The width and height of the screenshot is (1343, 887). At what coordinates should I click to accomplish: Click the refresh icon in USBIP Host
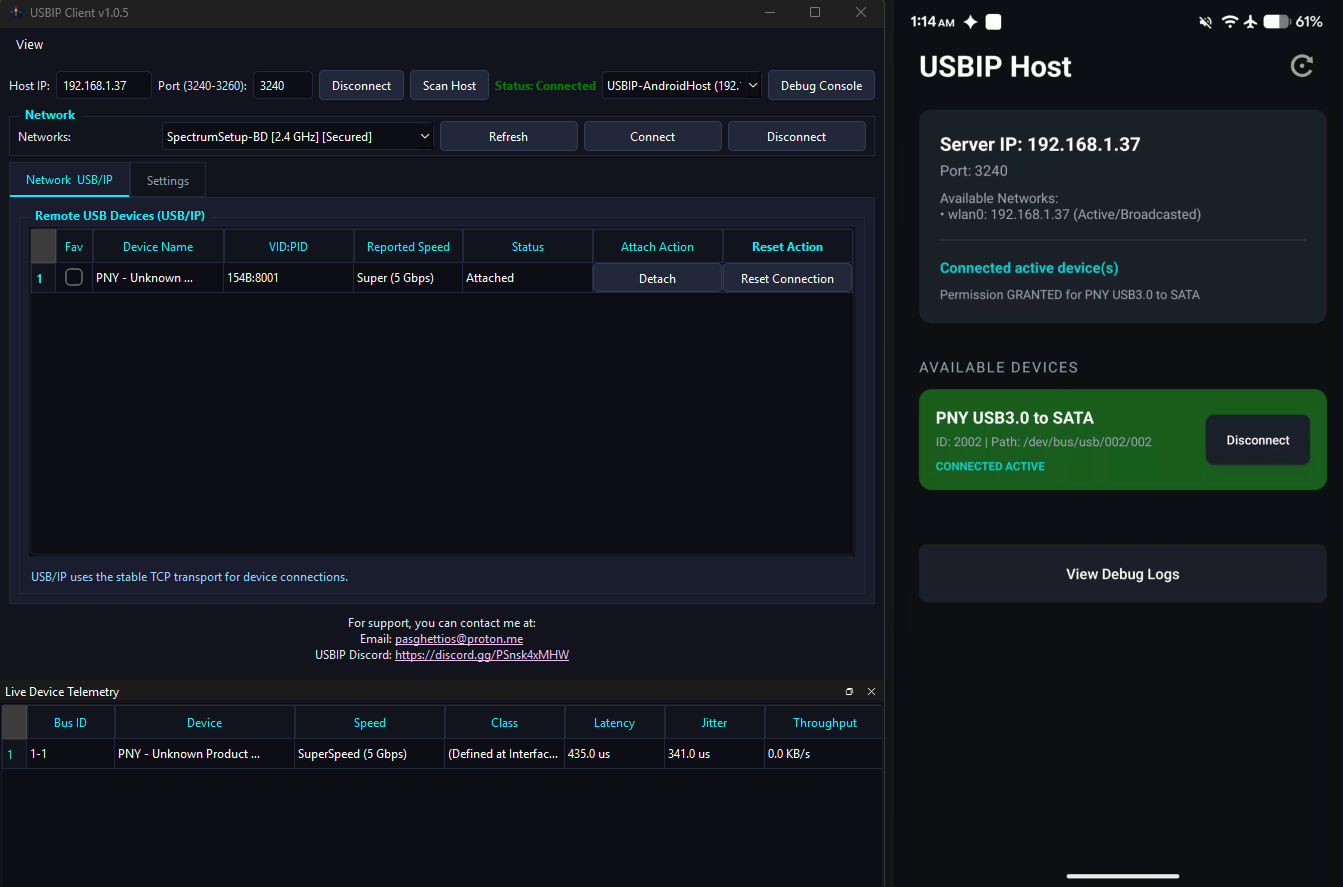(1301, 66)
